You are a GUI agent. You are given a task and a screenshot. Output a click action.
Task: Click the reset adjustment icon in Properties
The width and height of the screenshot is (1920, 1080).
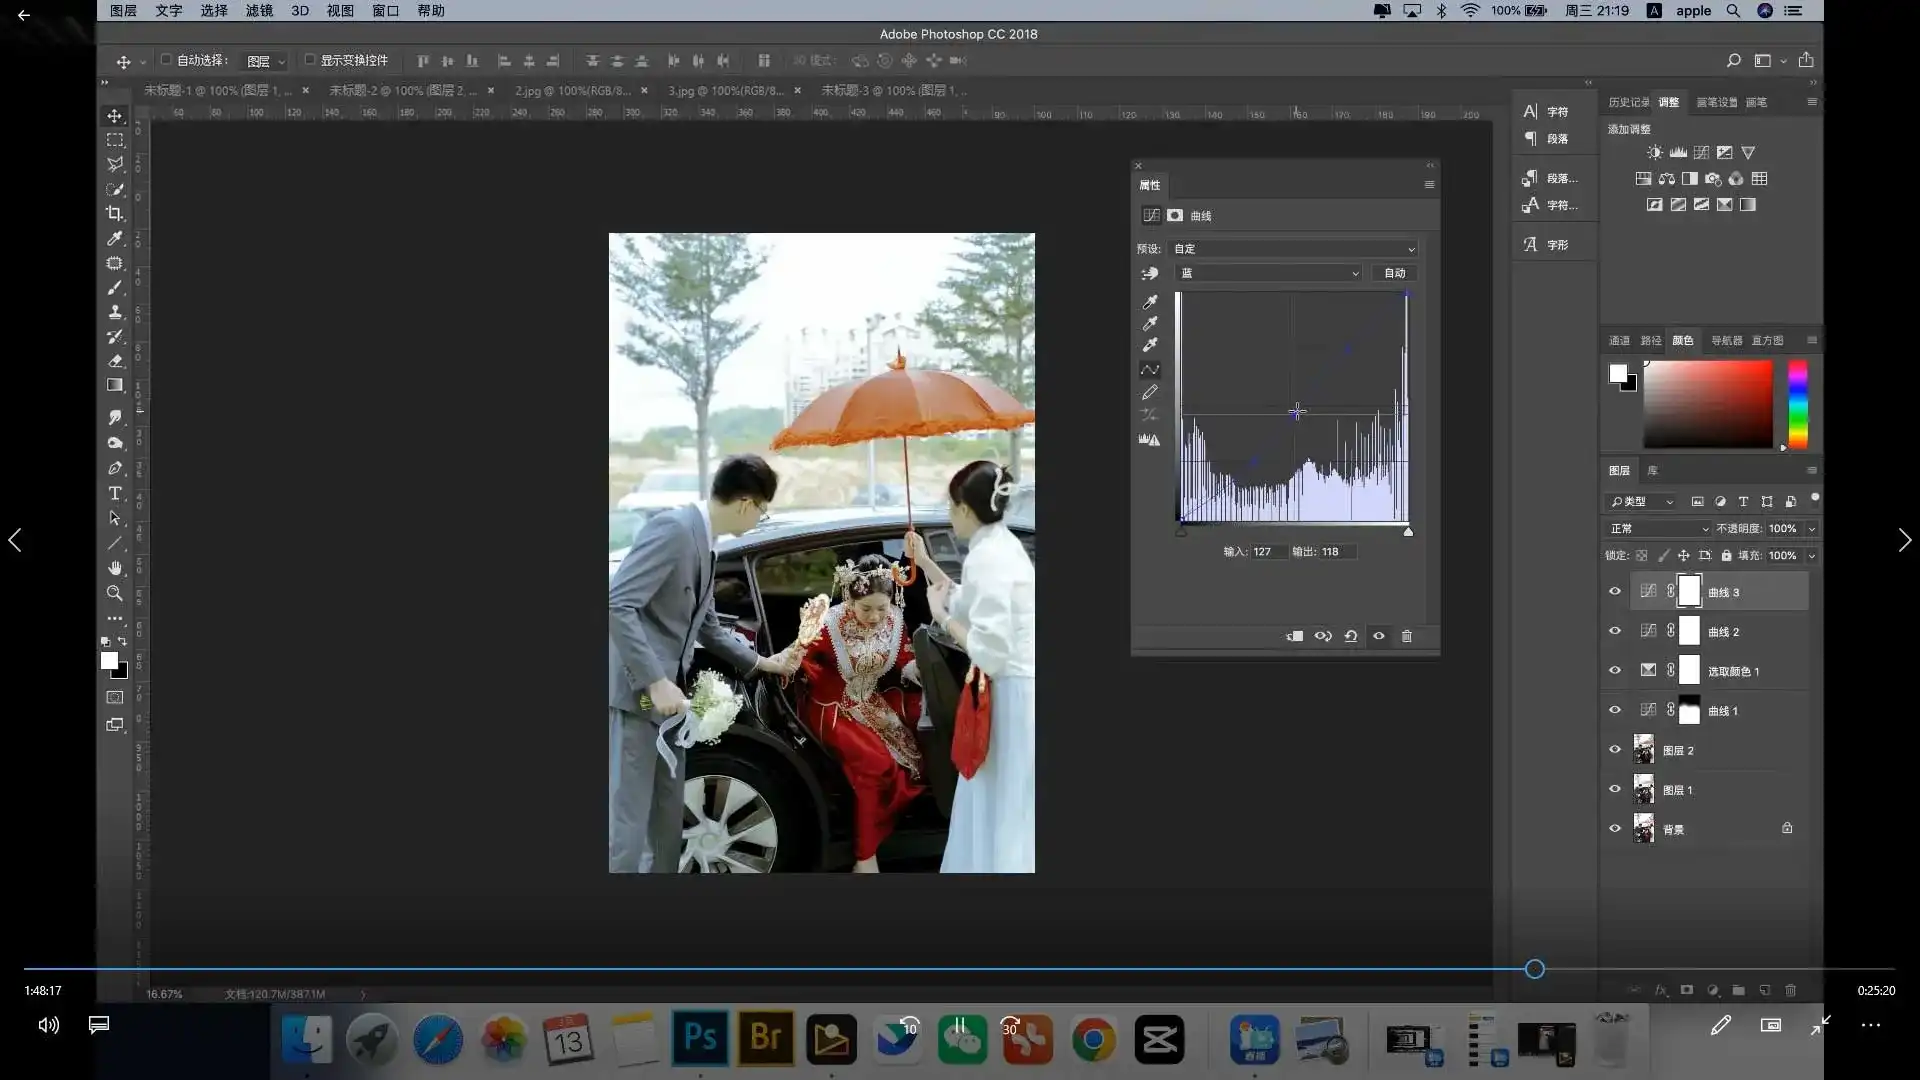(x=1351, y=636)
